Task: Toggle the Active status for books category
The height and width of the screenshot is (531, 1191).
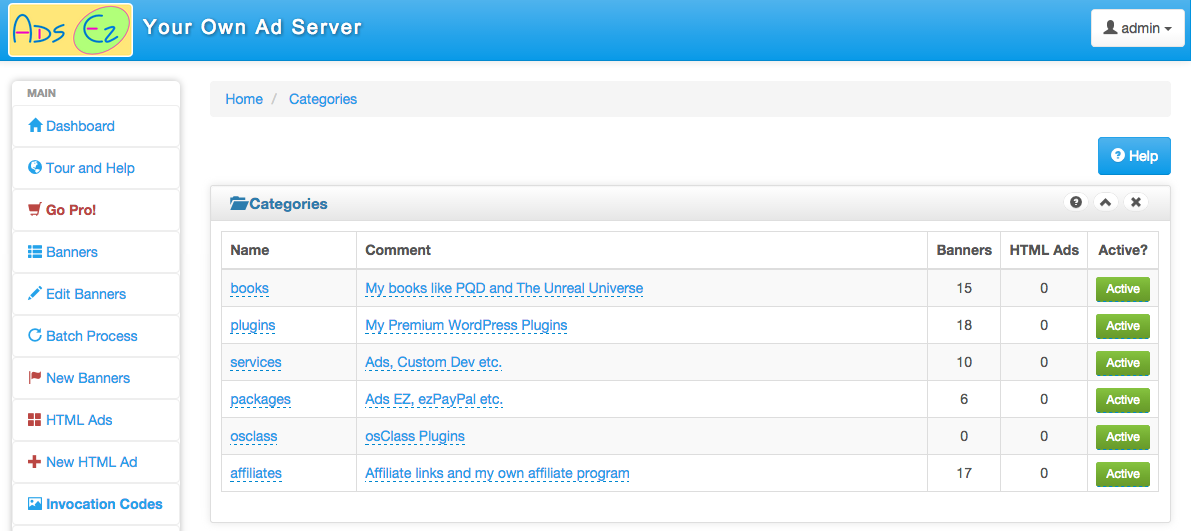Action: click(x=1123, y=289)
